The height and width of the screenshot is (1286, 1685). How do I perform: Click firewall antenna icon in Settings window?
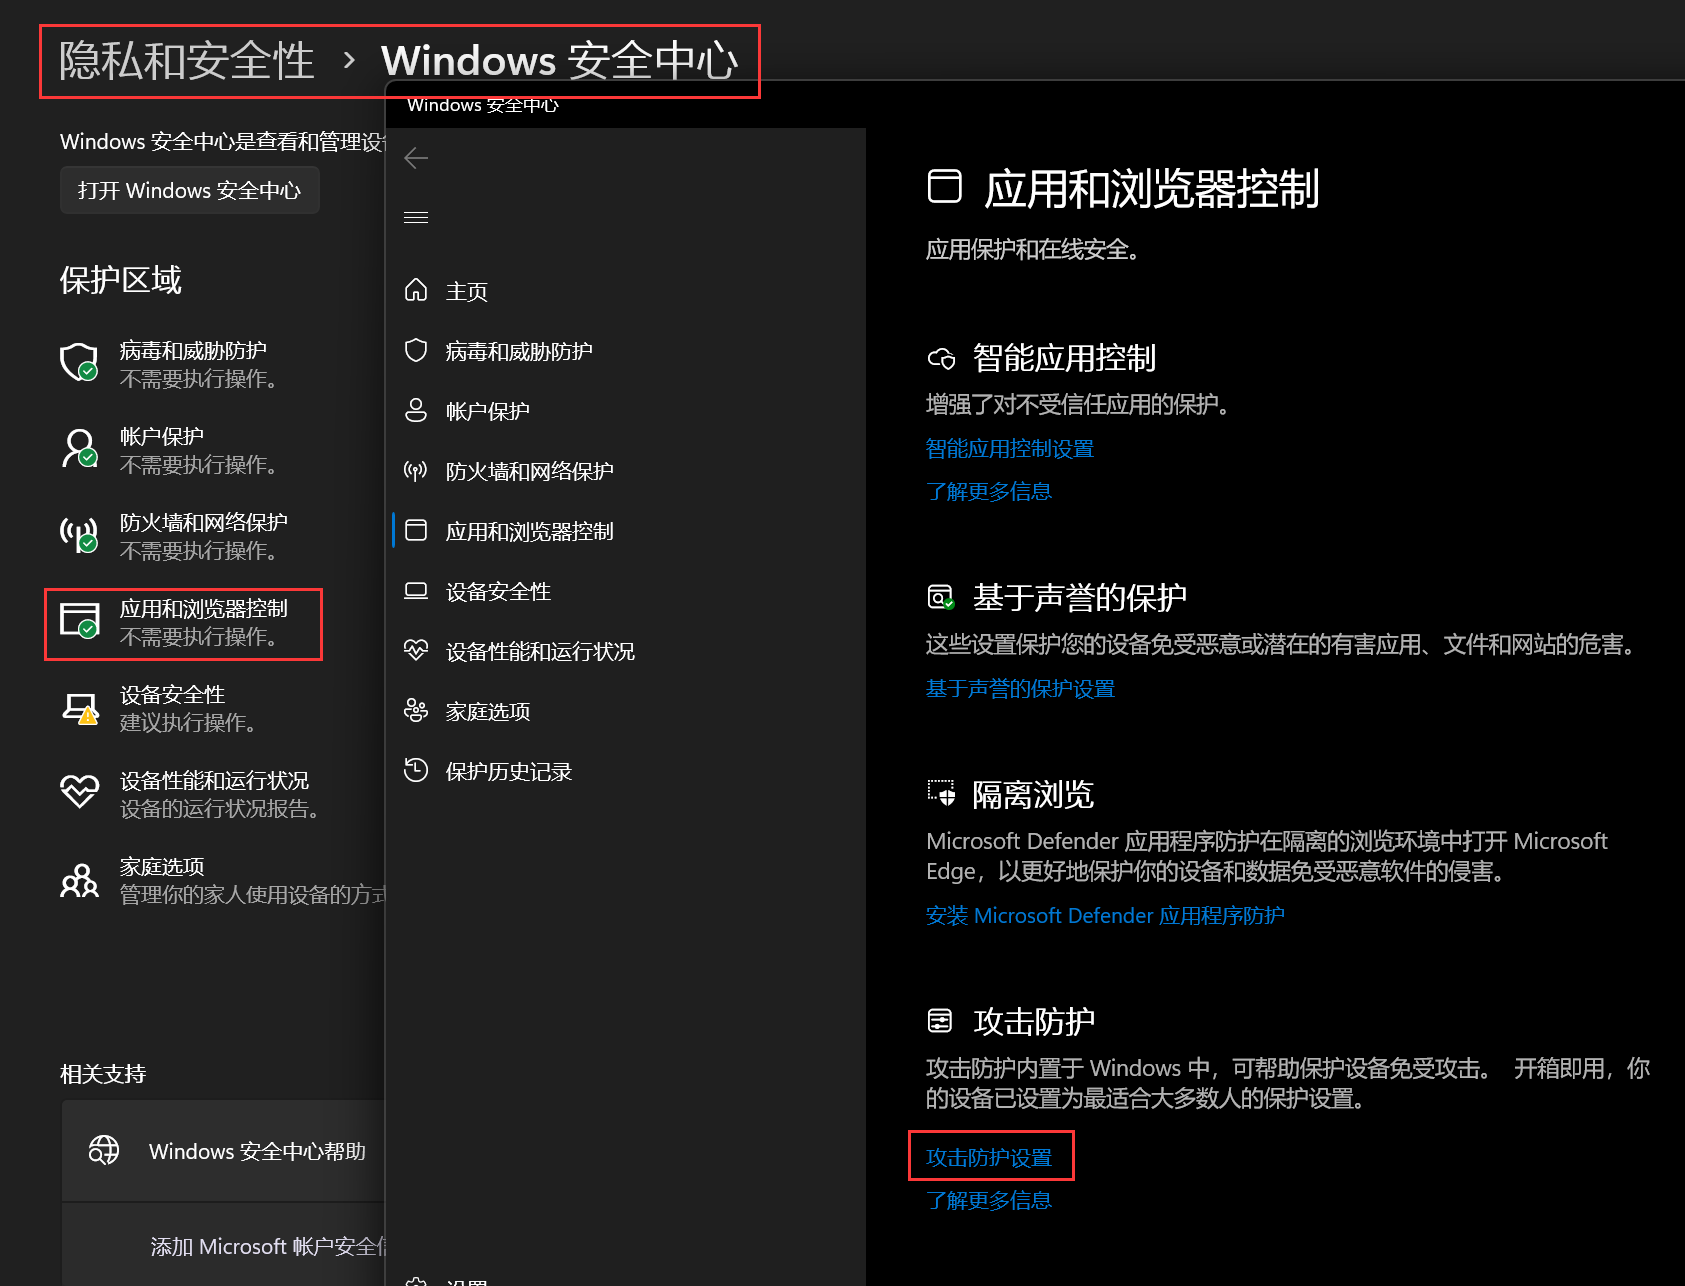pyautogui.click(x=79, y=534)
